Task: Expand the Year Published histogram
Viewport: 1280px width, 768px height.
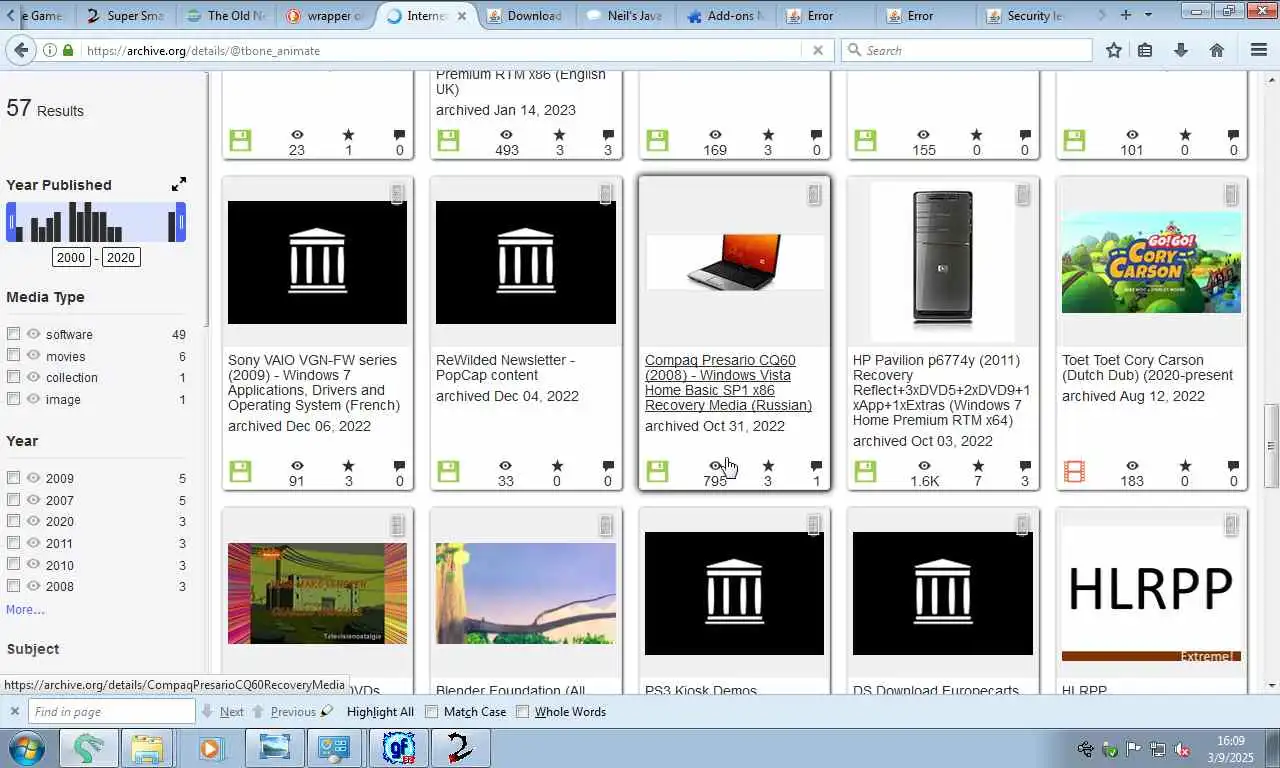Action: click(178, 184)
